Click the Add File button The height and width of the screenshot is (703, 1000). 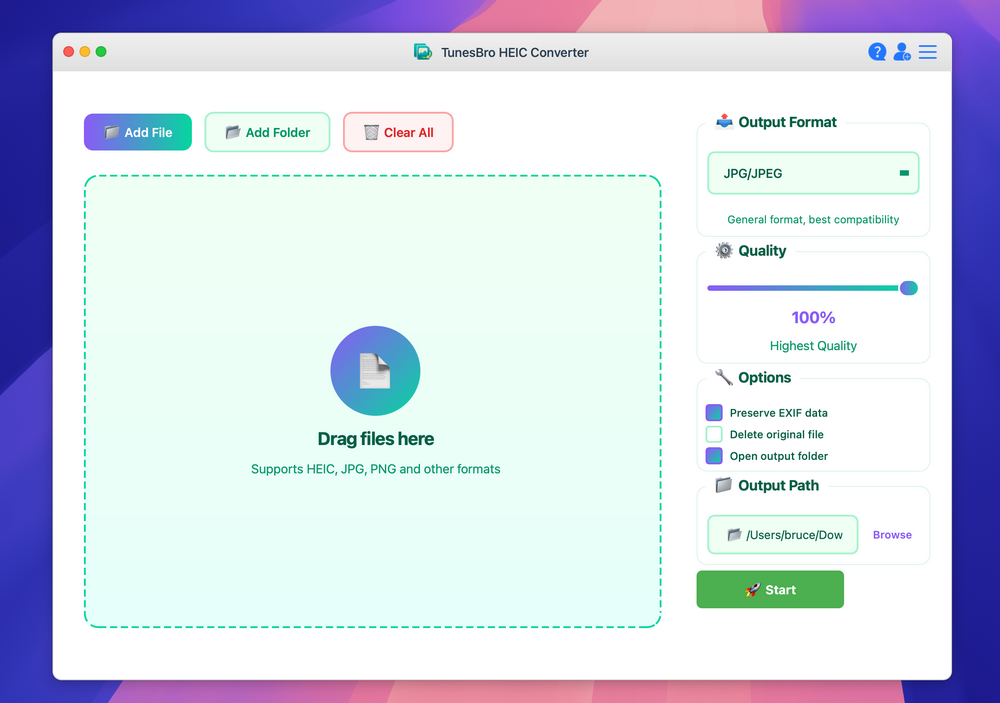coord(138,132)
